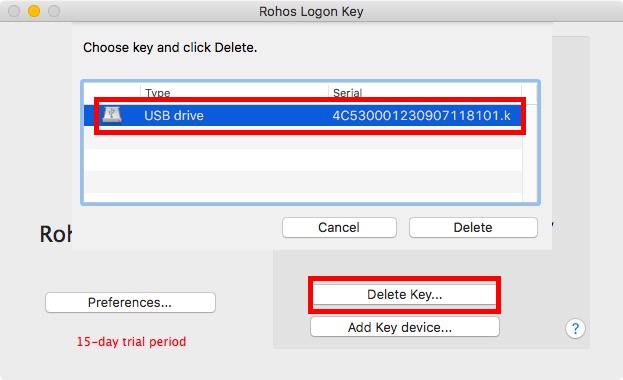
Task: Select serial 4C530001230907118101.k entry
Action: (x=422, y=115)
